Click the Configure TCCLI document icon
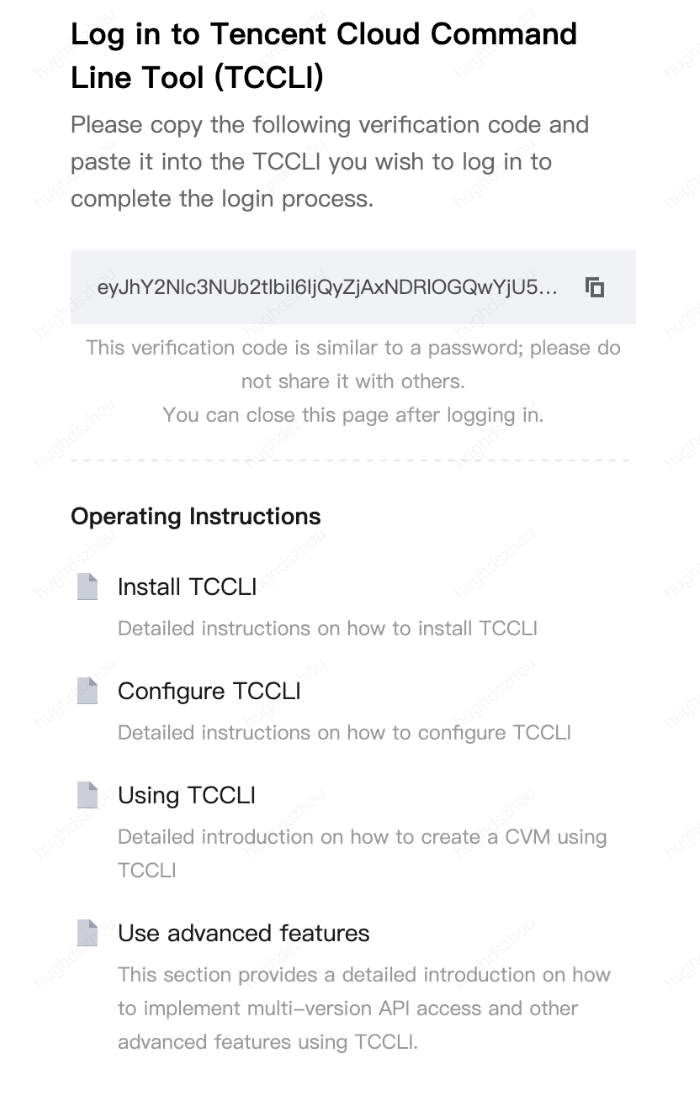This screenshot has height=1097, width=700. pos(87,691)
